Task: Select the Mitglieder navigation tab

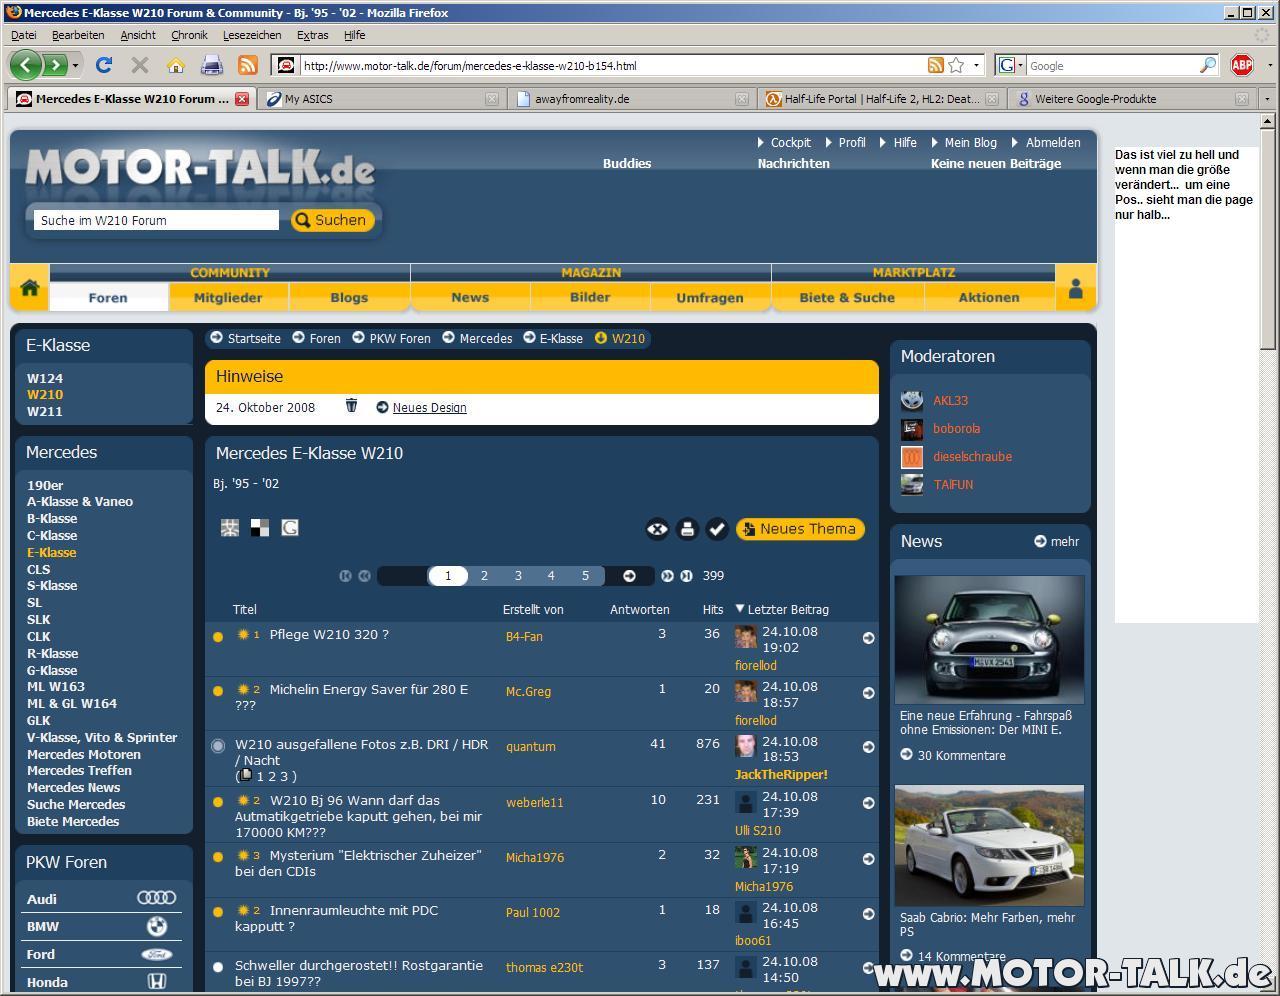Action: pyautogui.click(x=228, y=297)
